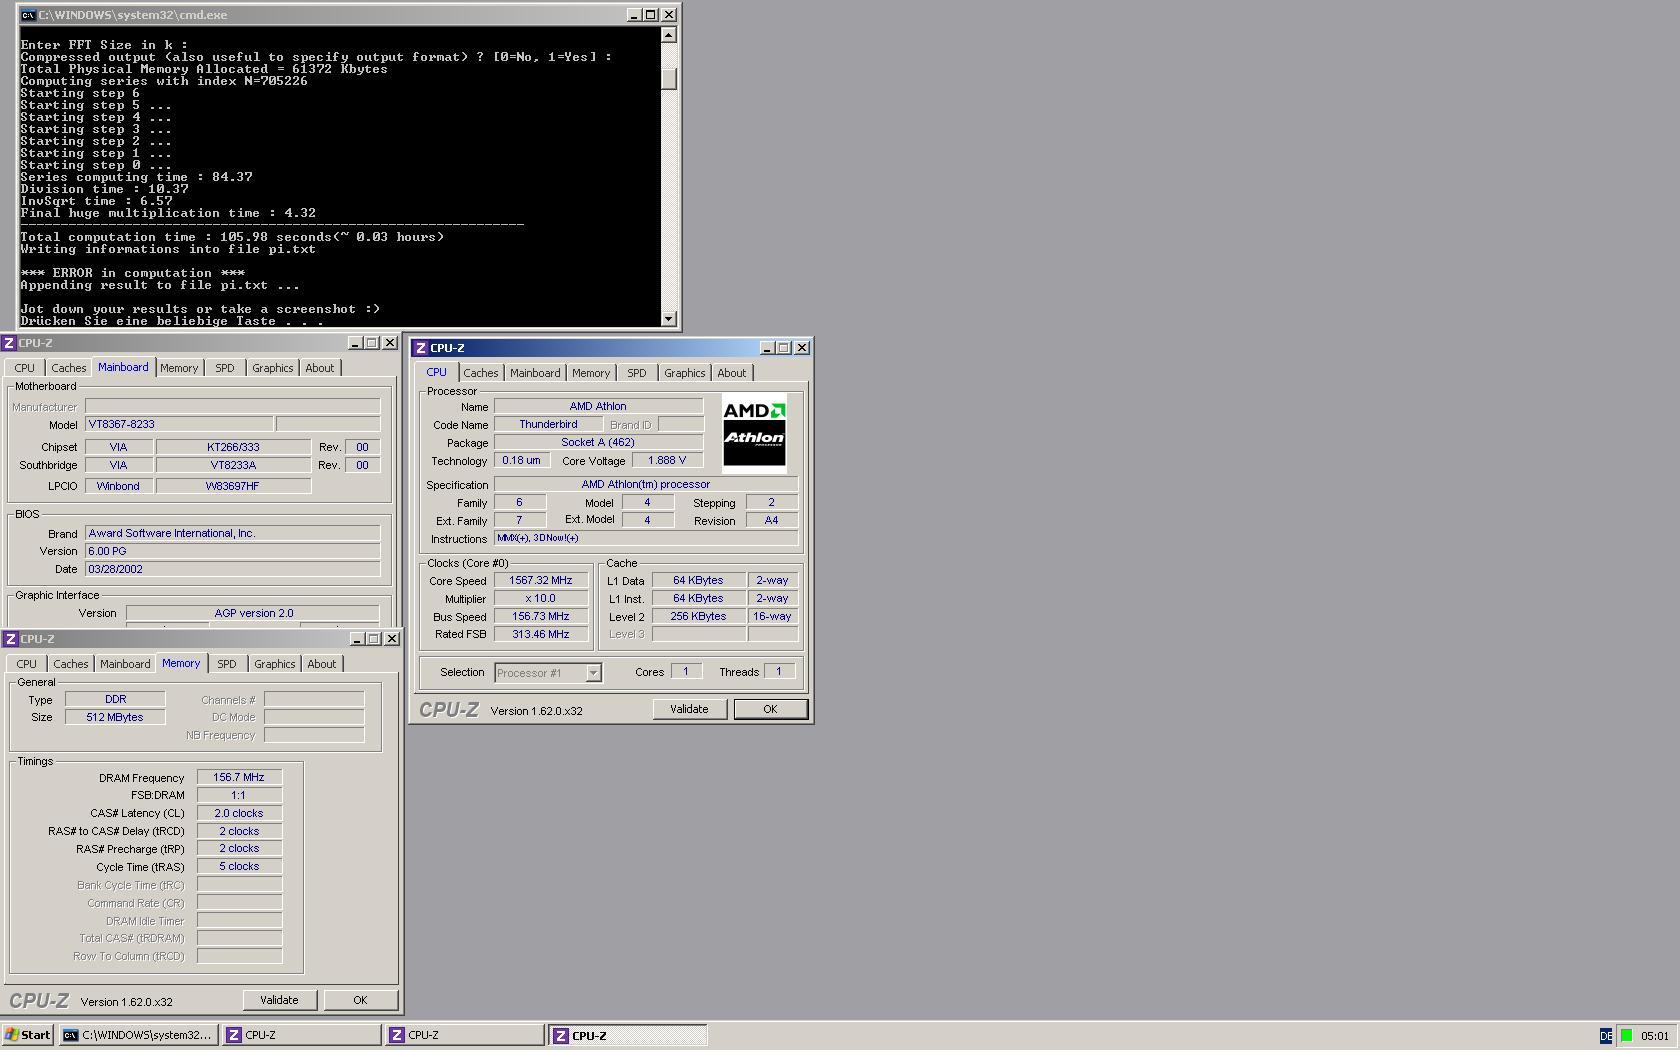
Task: Click the motherboard Model VT8367-8233 field
Action: (x=179, y=425)
